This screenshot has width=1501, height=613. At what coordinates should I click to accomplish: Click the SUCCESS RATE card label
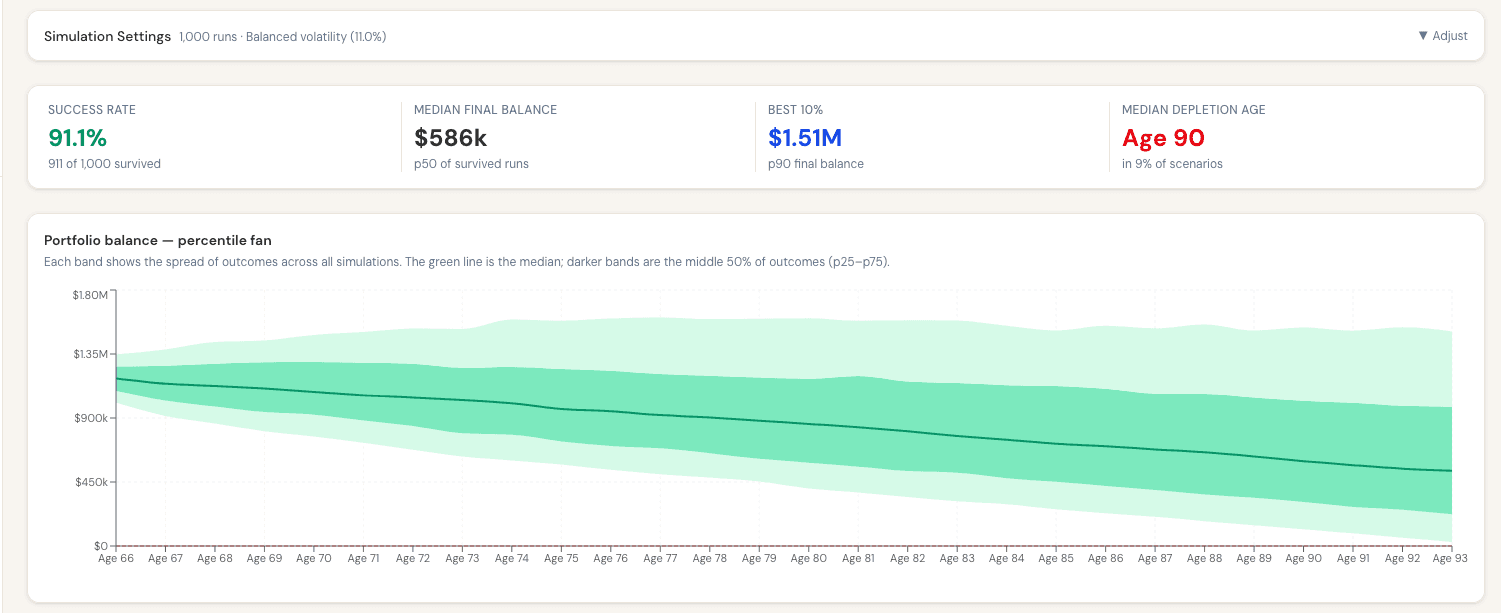coord(92,110)
